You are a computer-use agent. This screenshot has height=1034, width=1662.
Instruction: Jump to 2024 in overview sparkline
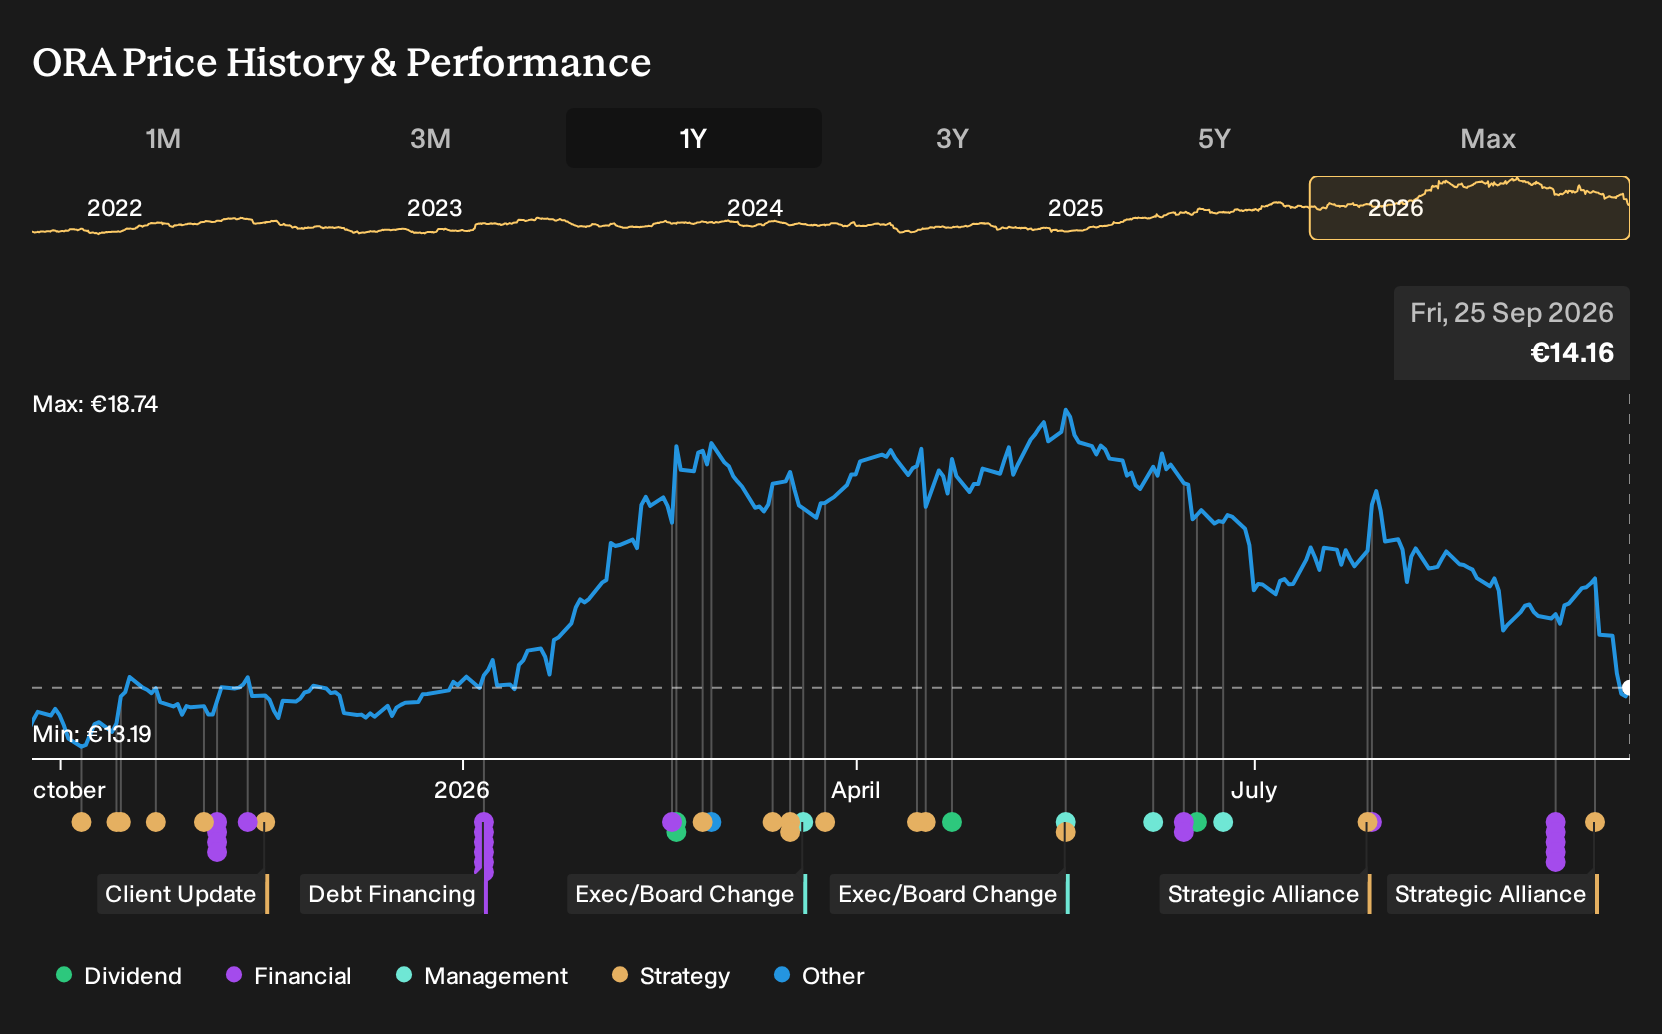(x=754, y=208)
